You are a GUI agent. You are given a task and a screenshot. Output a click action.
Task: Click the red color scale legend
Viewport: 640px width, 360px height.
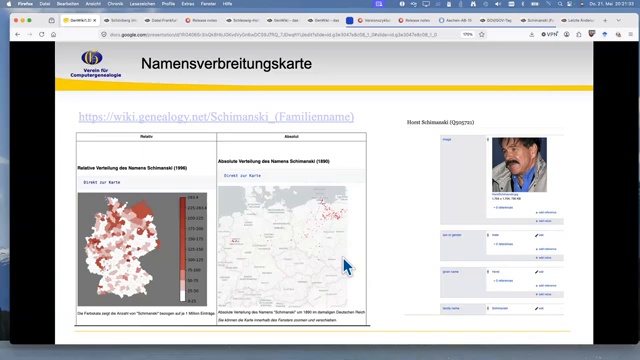(183, 249)
